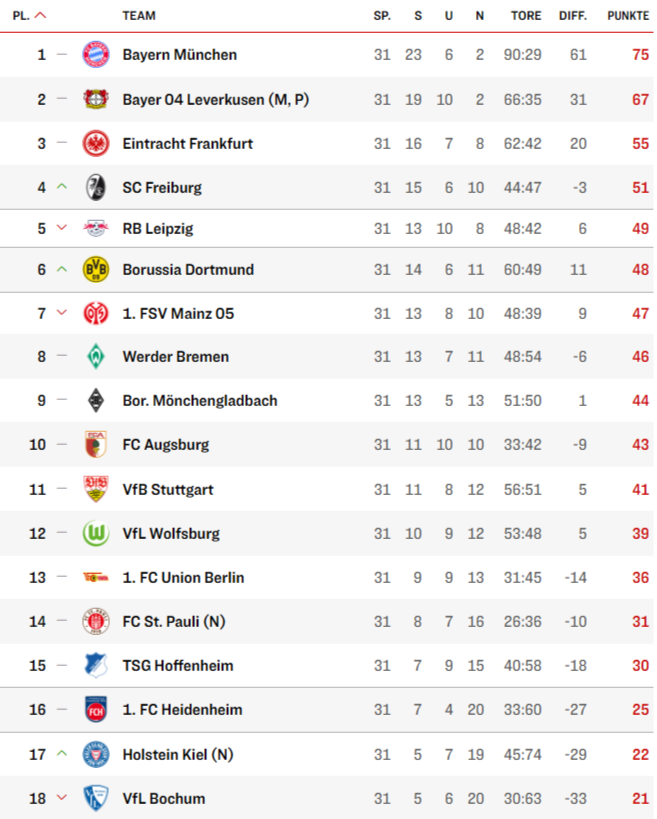Open the FC St. Pauli (N) team link
Image resolution: width=657 pixels, height=819 pixels.
[x=174, y=622]
